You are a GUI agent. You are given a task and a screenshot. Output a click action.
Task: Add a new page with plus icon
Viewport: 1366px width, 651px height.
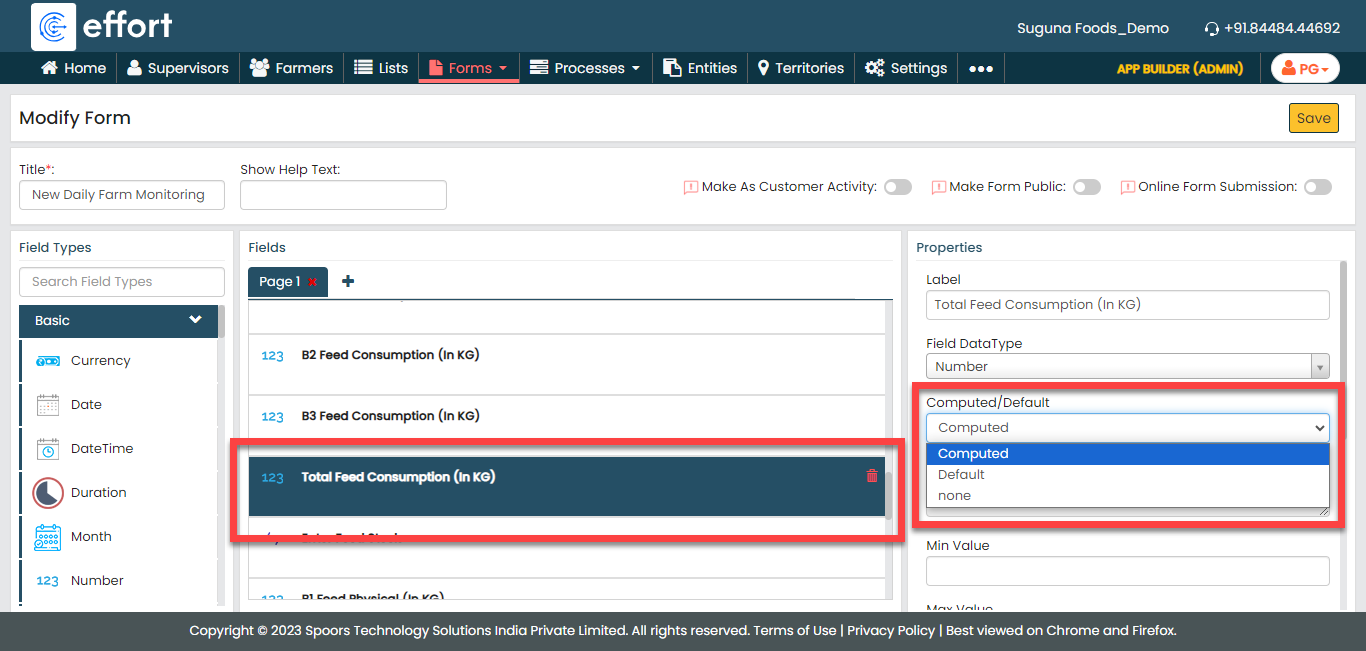[348, 282]
